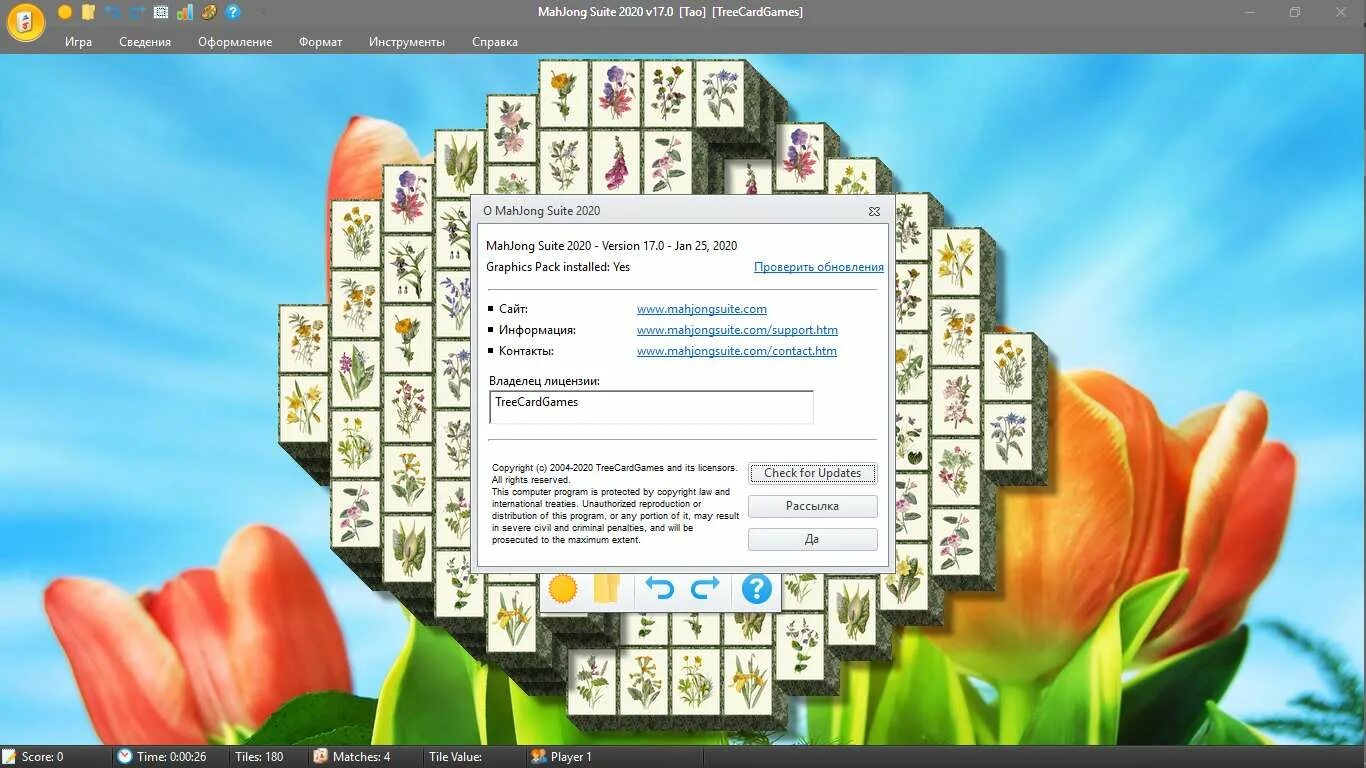Open the Инструменты menu
The height and width of the screenshot is (768, 1366).
407,42
